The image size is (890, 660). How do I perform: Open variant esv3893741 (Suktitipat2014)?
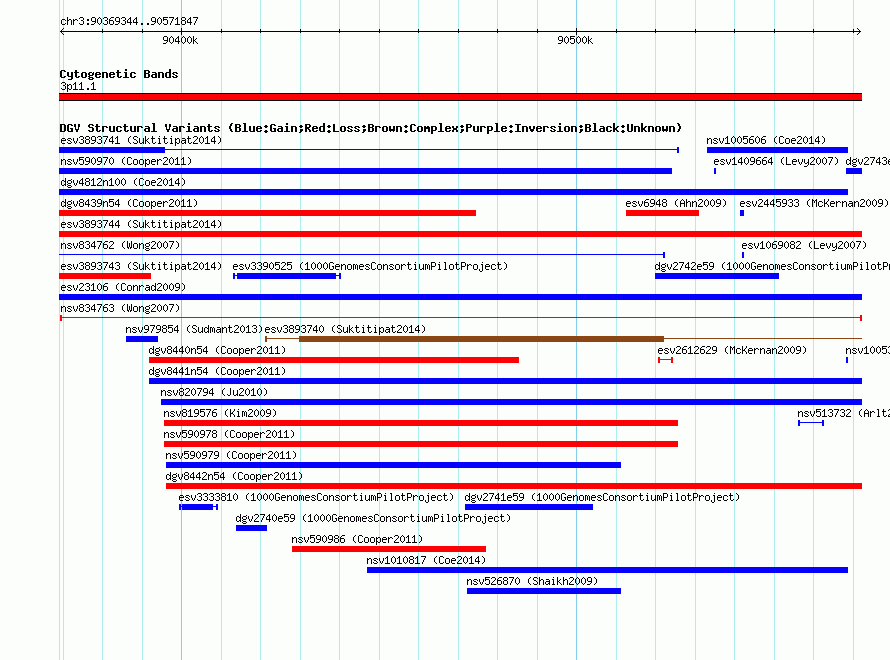(x=141, y=140)
